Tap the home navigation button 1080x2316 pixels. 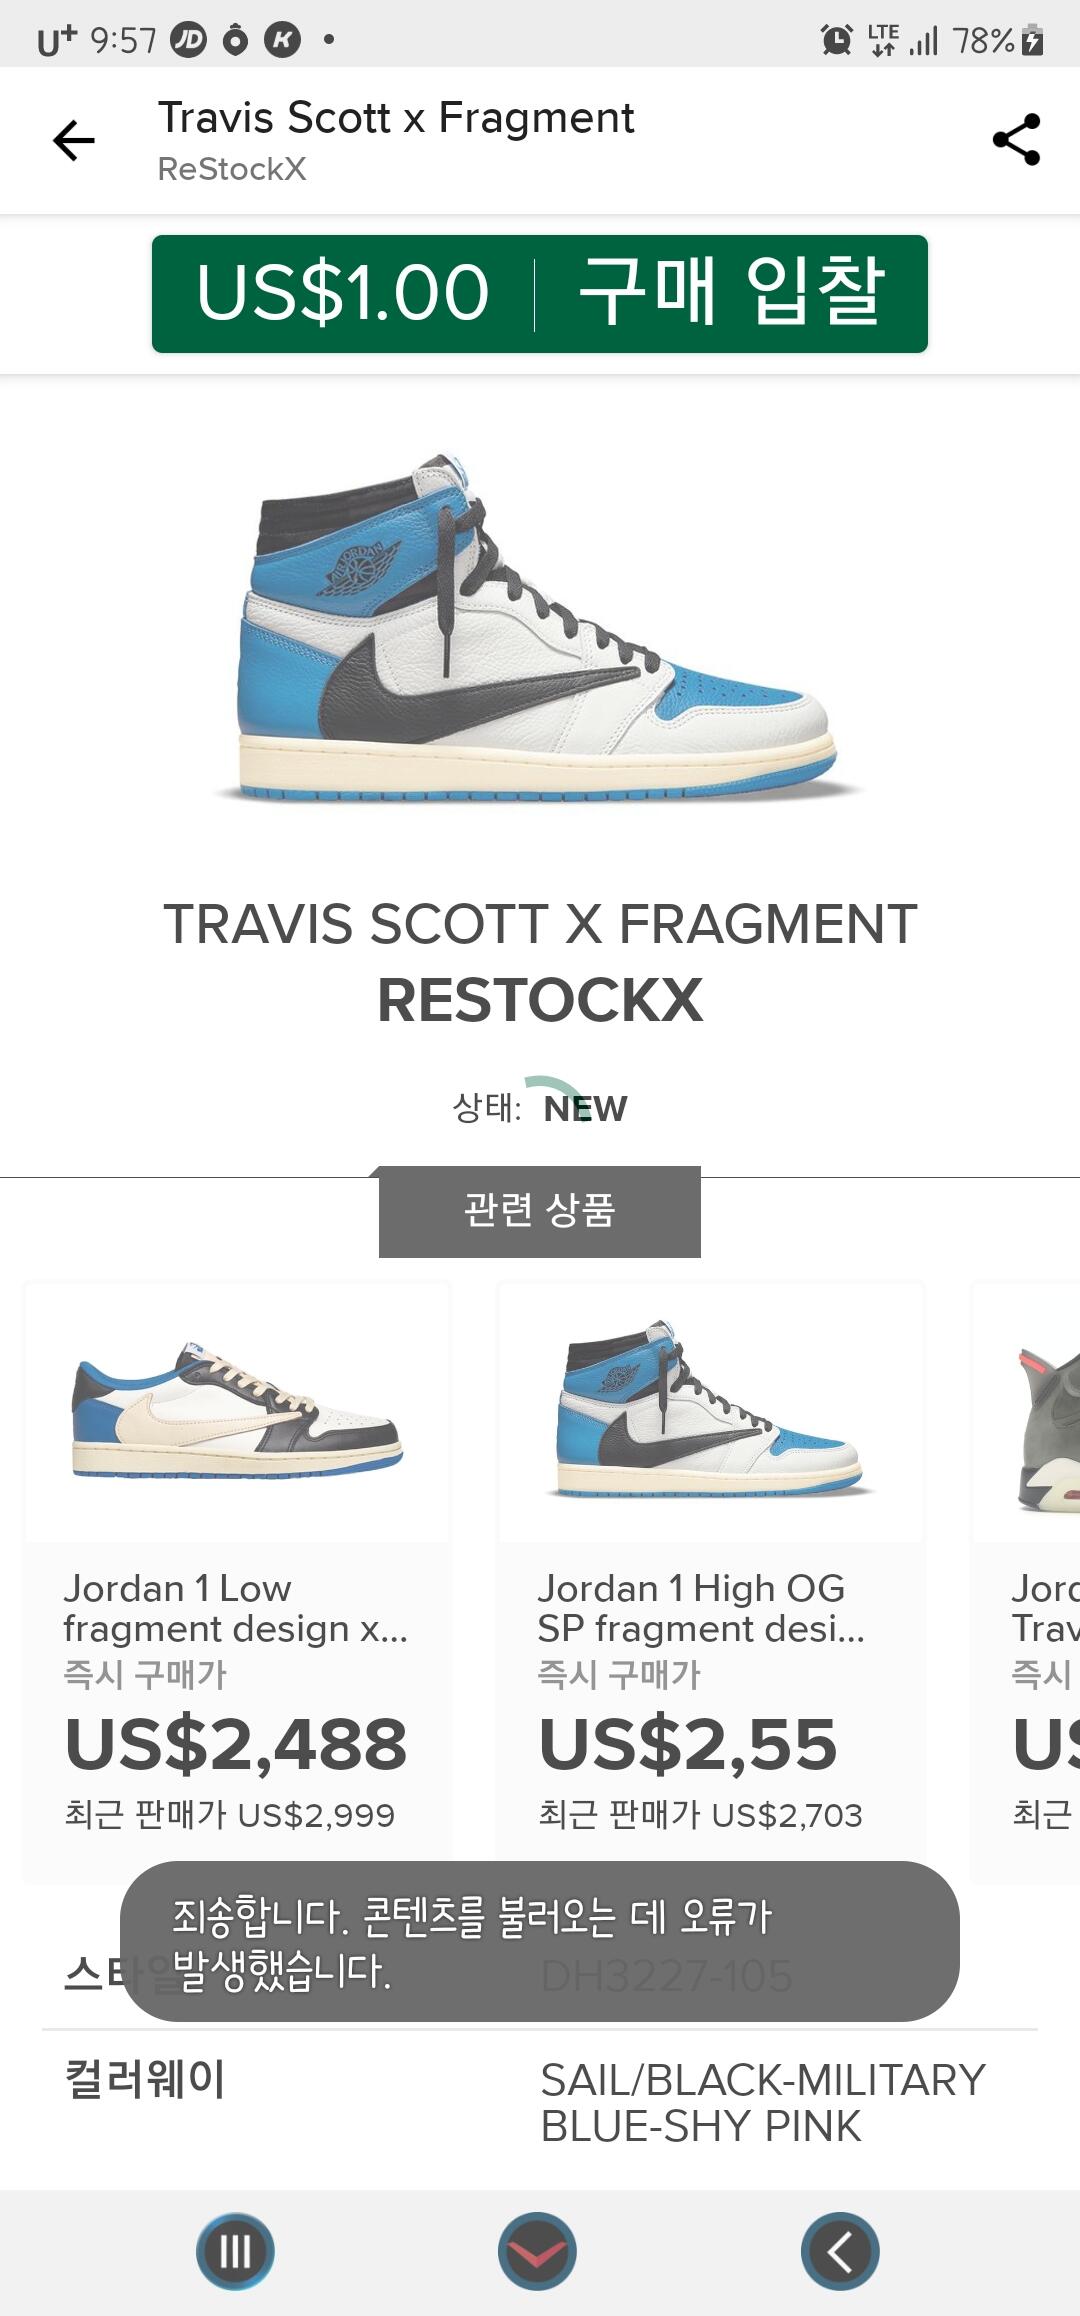tap(538, 2252)
